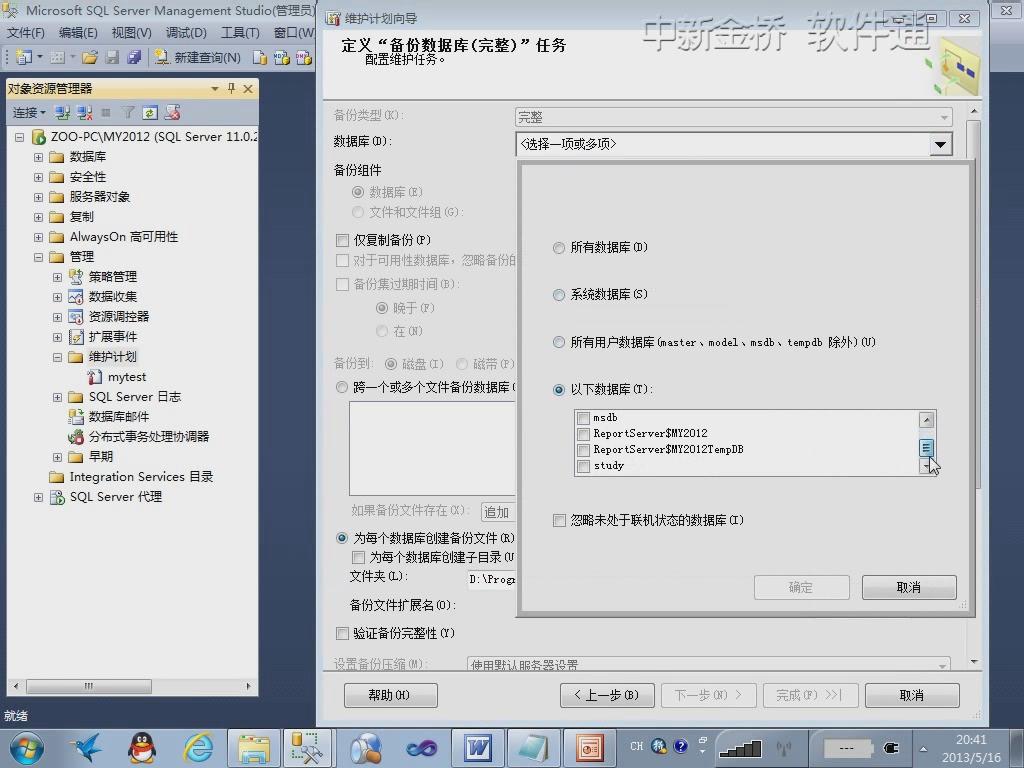The image size is (1024, 768).
Task: Click the wizard's bottom 取消 button
Action: 912,696
